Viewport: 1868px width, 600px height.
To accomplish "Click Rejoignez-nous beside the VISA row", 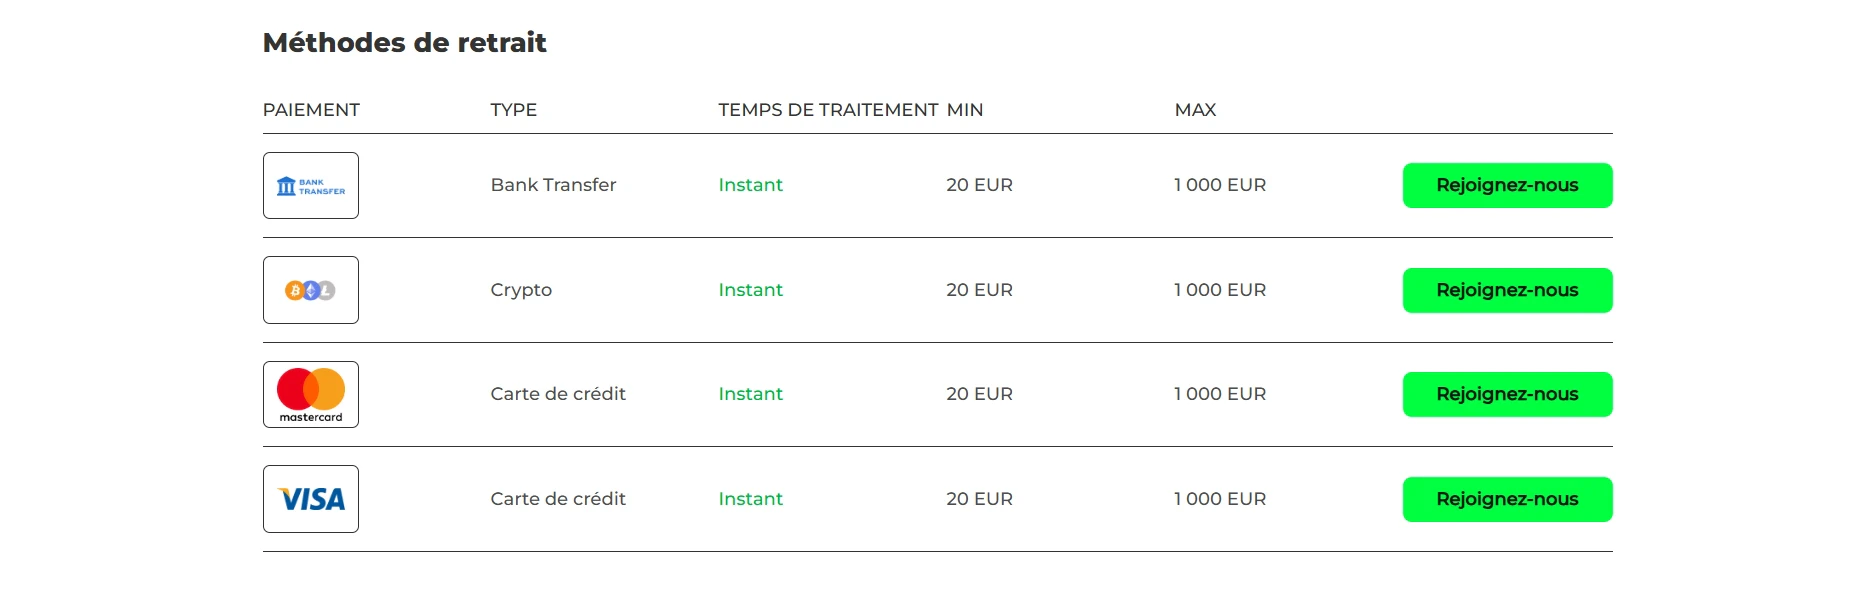I will 1507,499.
